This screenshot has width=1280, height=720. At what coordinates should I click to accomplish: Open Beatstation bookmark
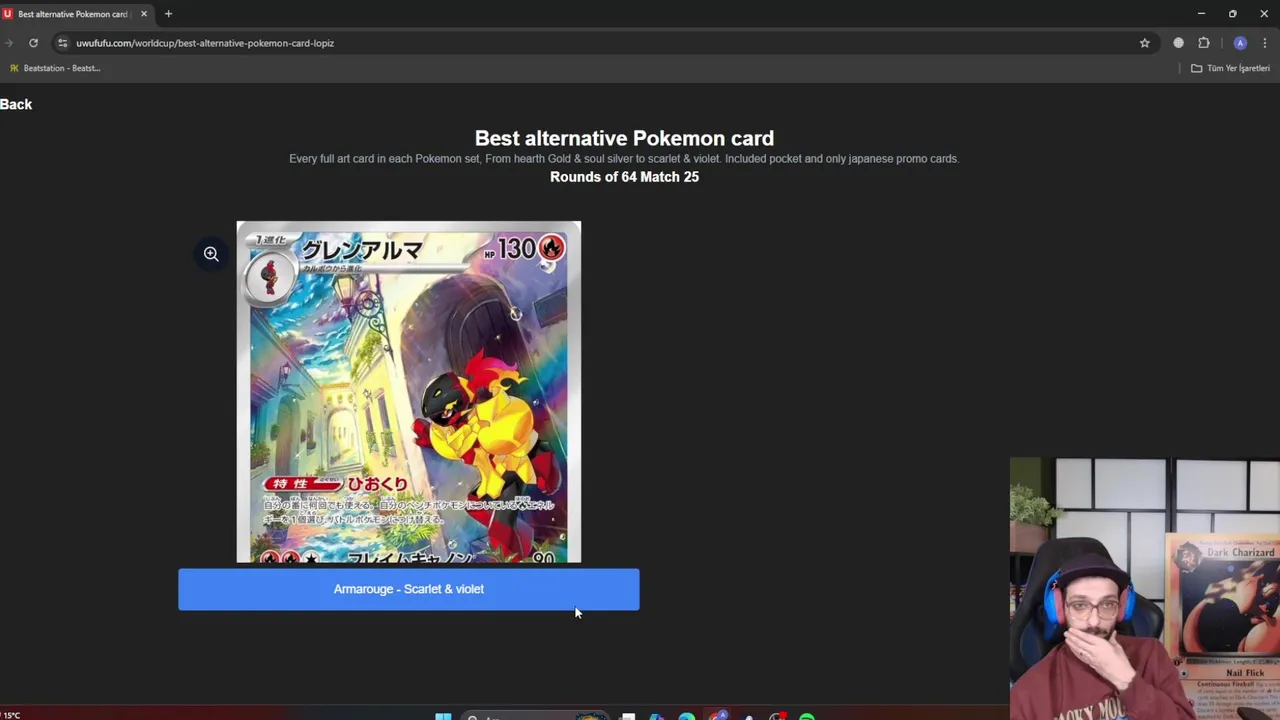coord(55,68)
